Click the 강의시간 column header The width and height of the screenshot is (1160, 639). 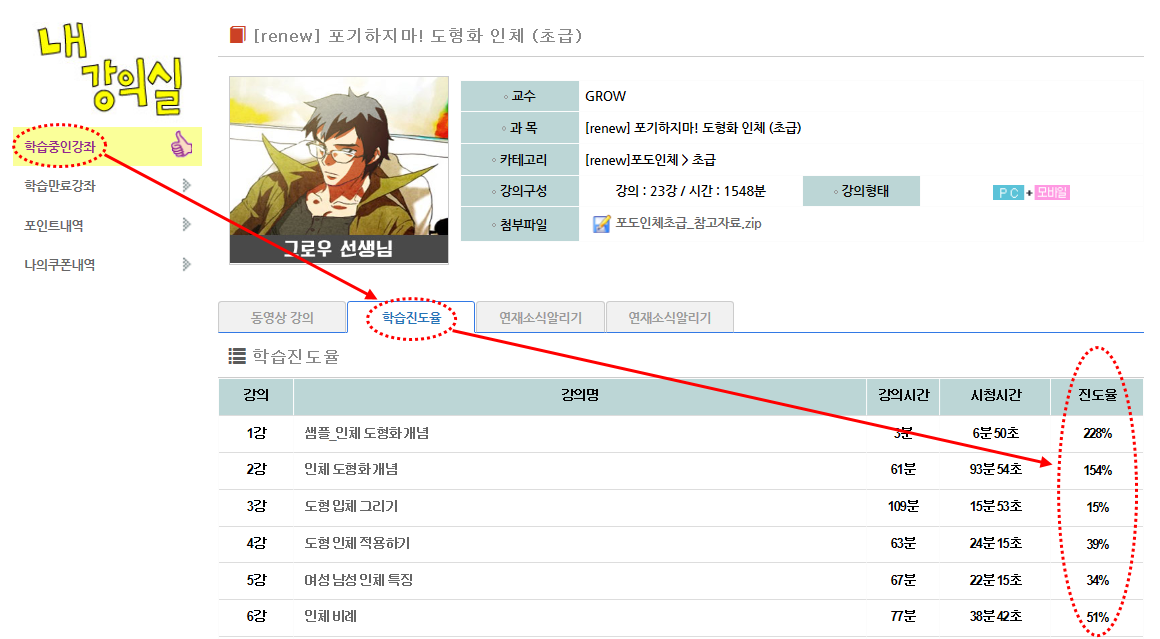pyautogui.click(x=903, y=396)
